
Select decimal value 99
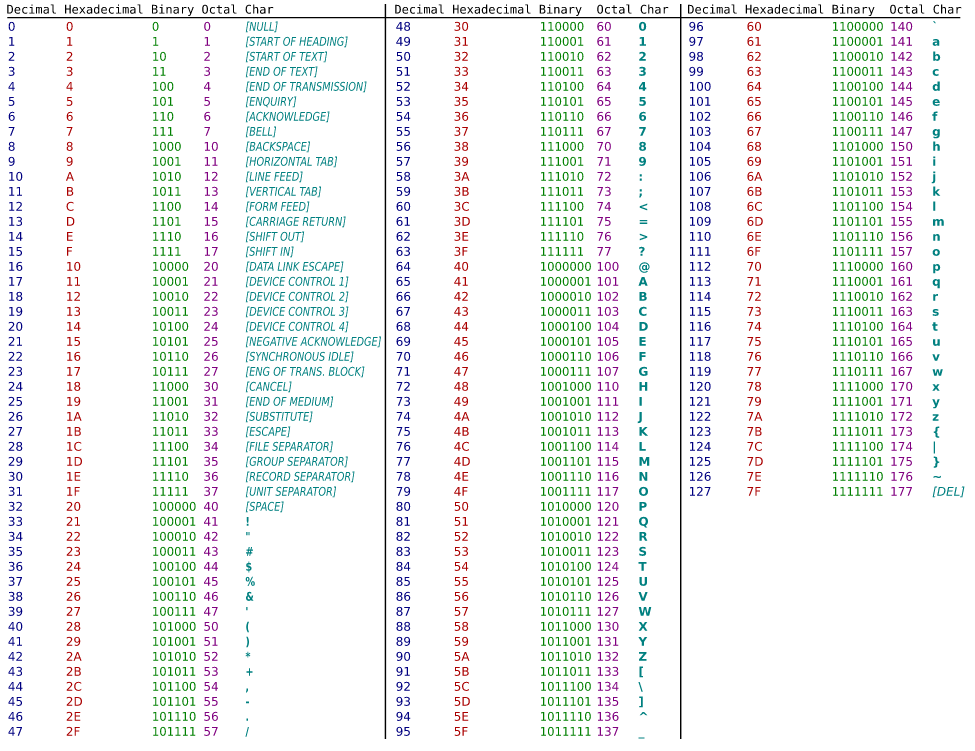coord(696,71)
